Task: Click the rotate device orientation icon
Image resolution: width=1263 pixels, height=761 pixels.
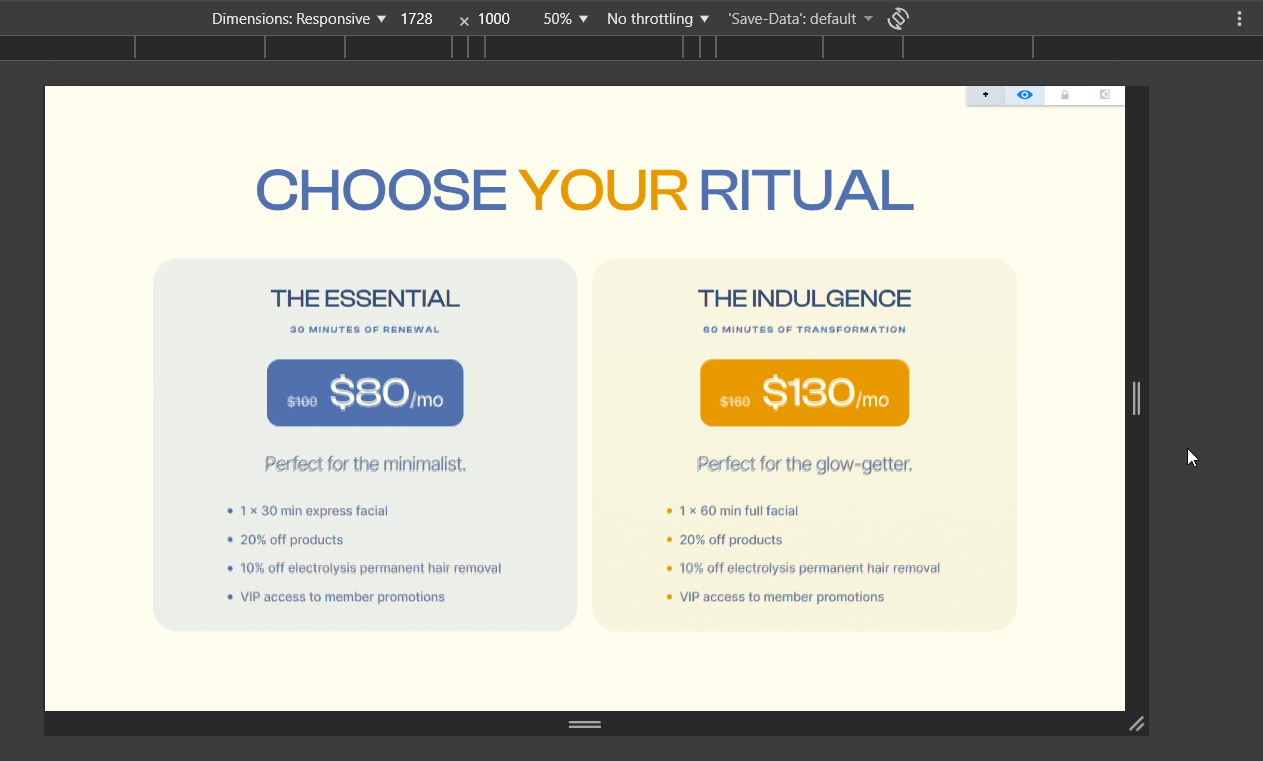Action: pos(898,18)
